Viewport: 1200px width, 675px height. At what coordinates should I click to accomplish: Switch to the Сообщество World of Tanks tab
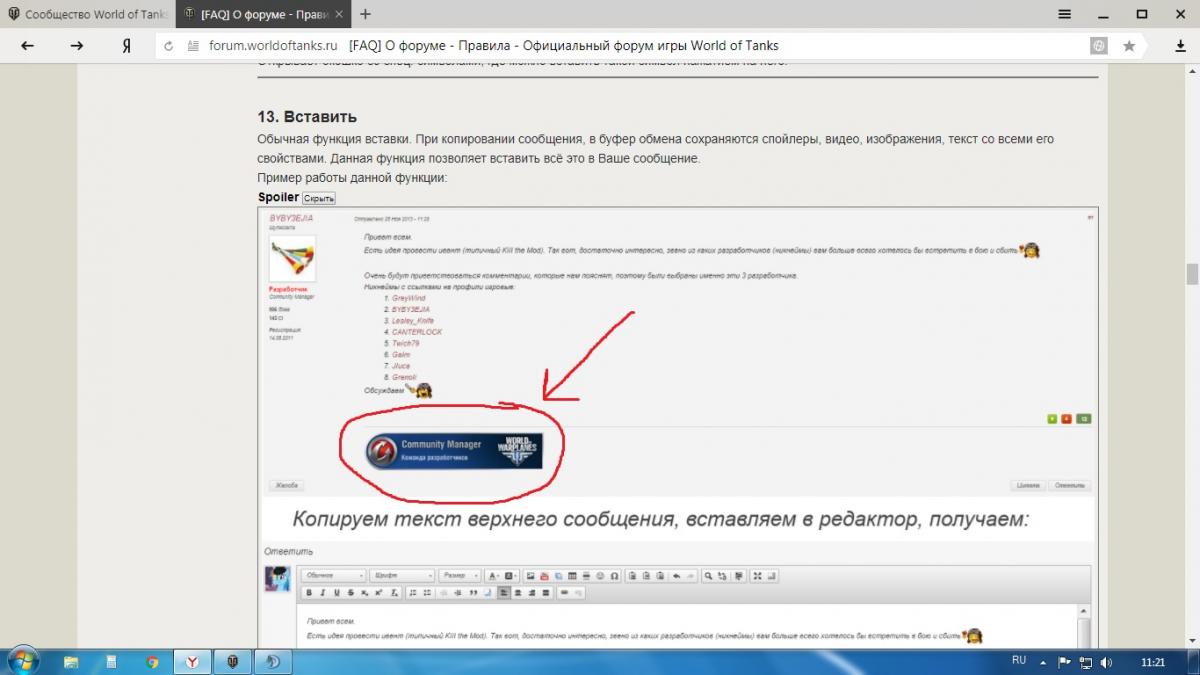click(87, 15)
